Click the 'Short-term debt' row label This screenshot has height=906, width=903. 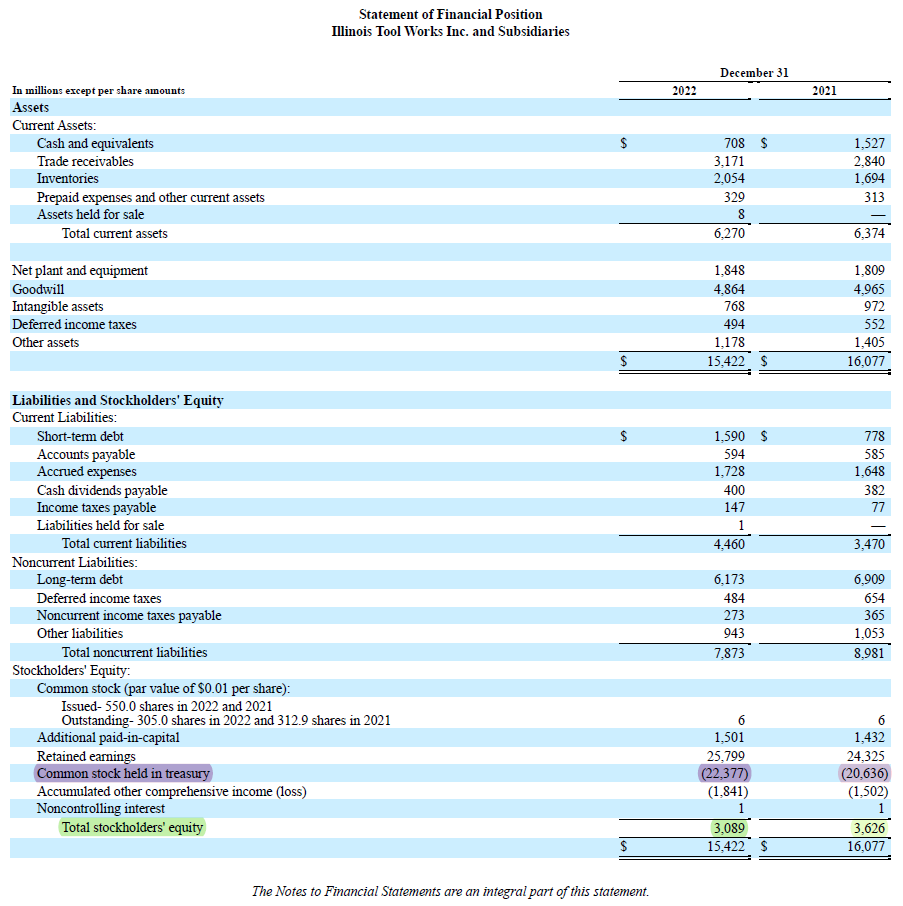coord(80,436)
